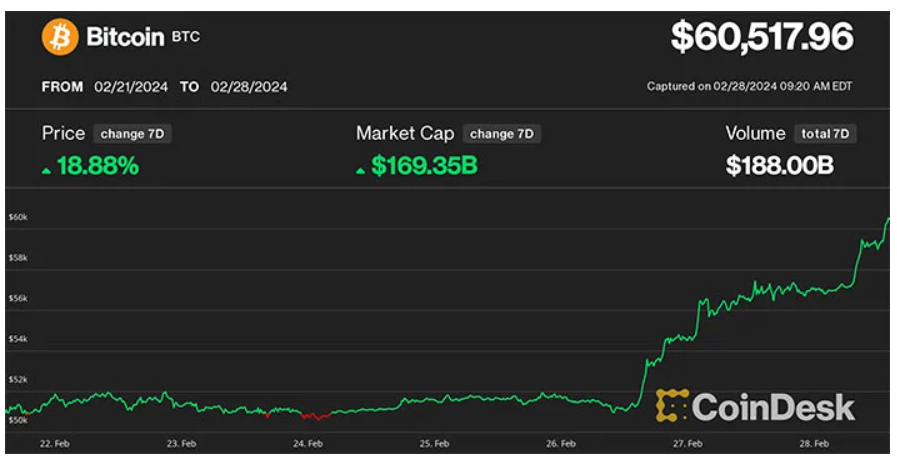Viewport: 897px width, 463px height.
Task: Click the 24. Feb x-axis label
Action: click(308, 444)
